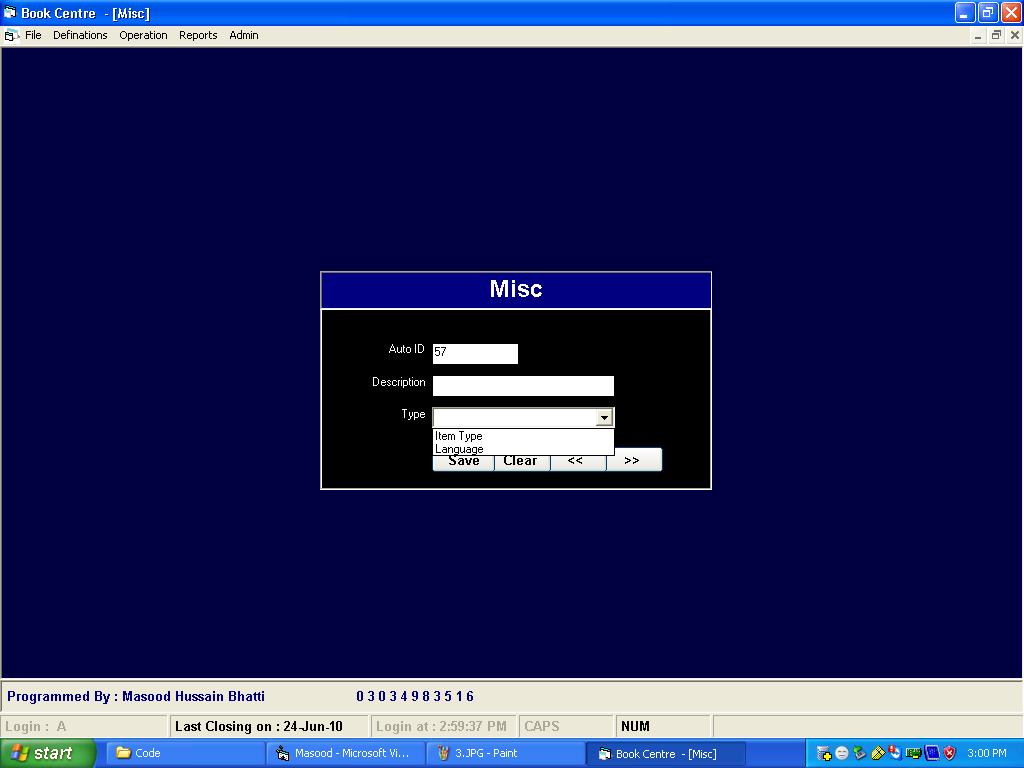Close the Misc child window in menu bar
The width and height of the screenshot is (1024, 768).
point(1014,35)
